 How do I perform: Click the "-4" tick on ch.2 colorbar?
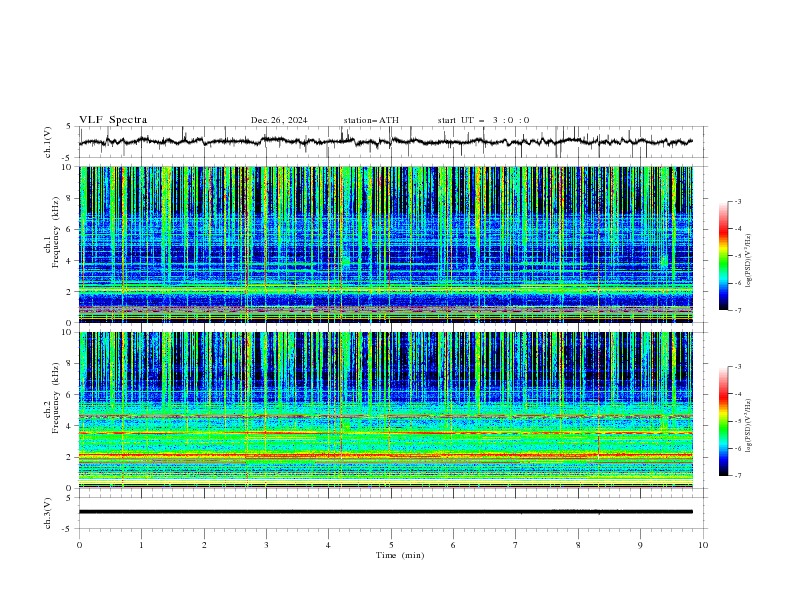click(x=737, y=394)
